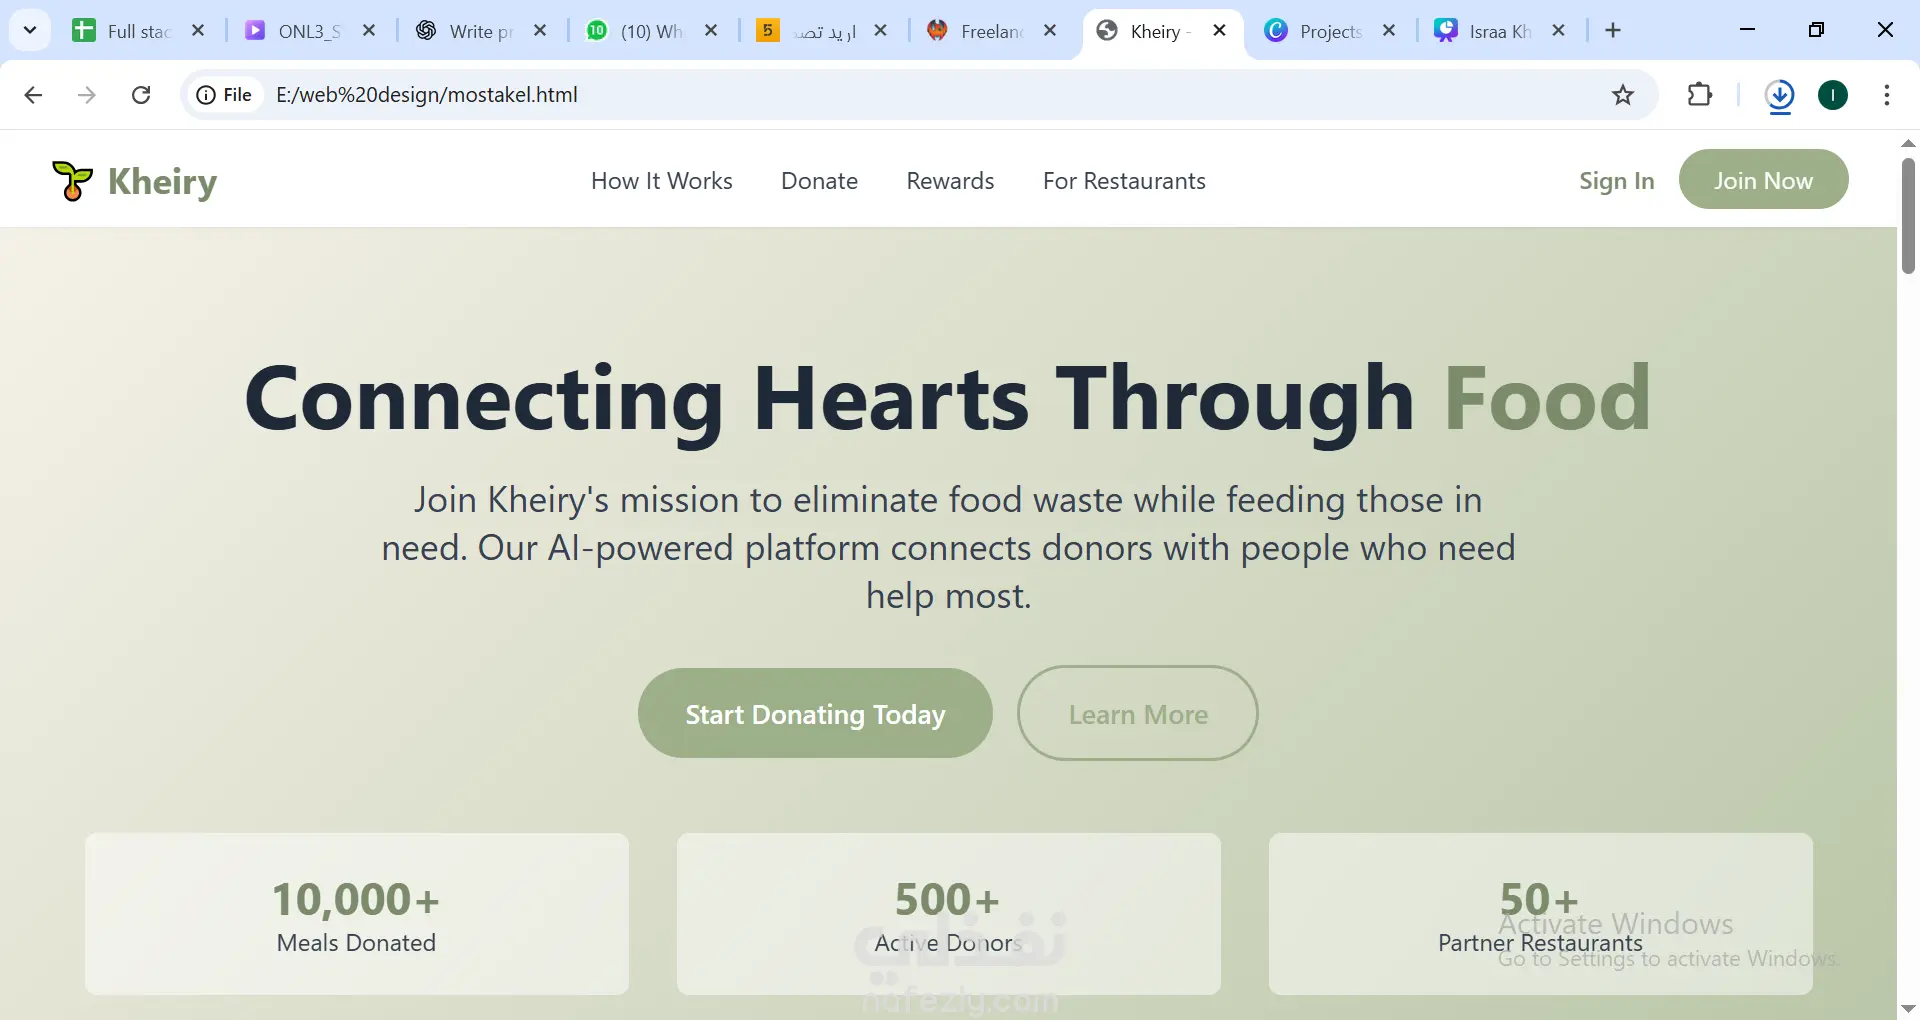Switch to the Projects tab

[1330, 31]
